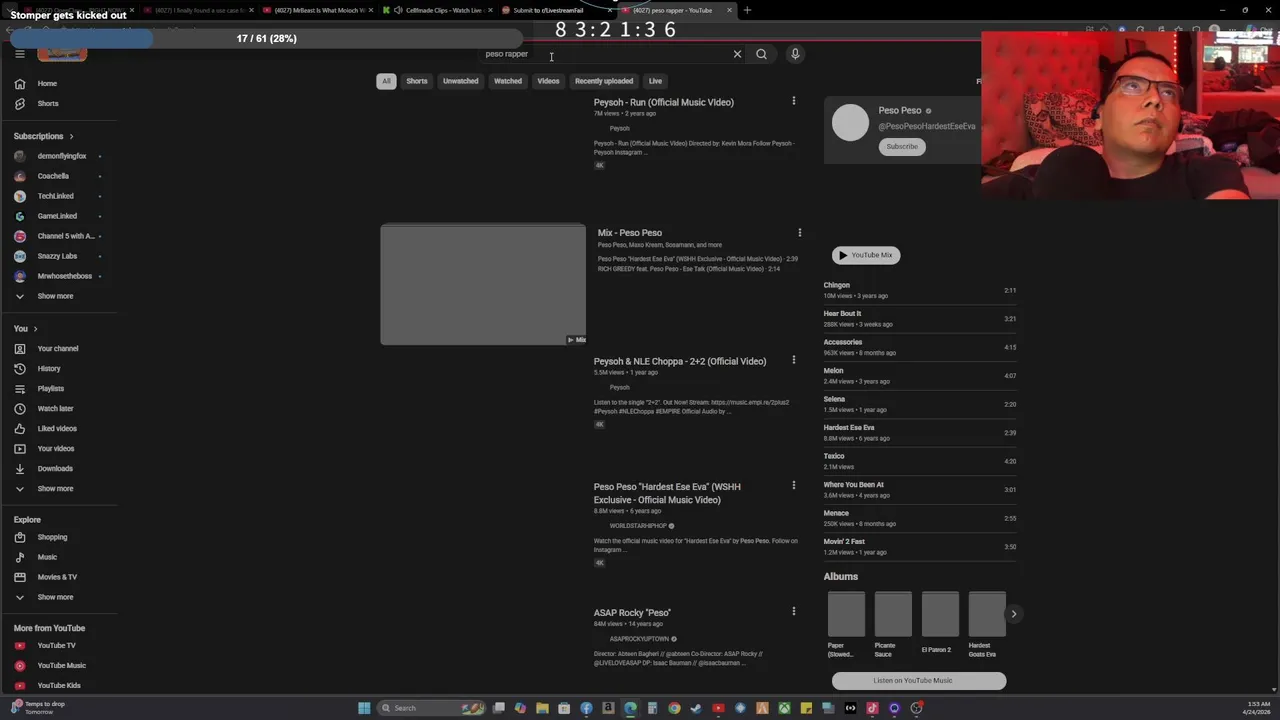Select the Live filter chip
Viewport: 1280px width, 720px height.
[x=655, y=81]
